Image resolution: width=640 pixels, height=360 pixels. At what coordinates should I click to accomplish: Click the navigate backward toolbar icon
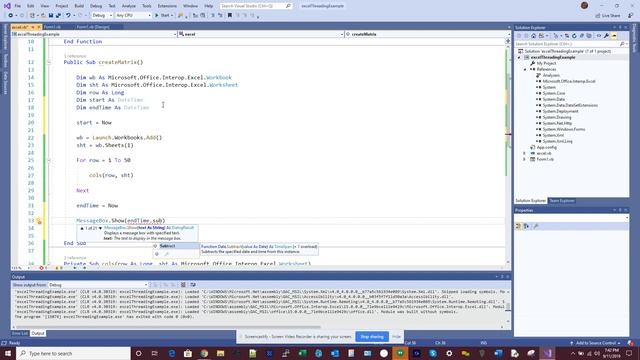click(11, 16)
